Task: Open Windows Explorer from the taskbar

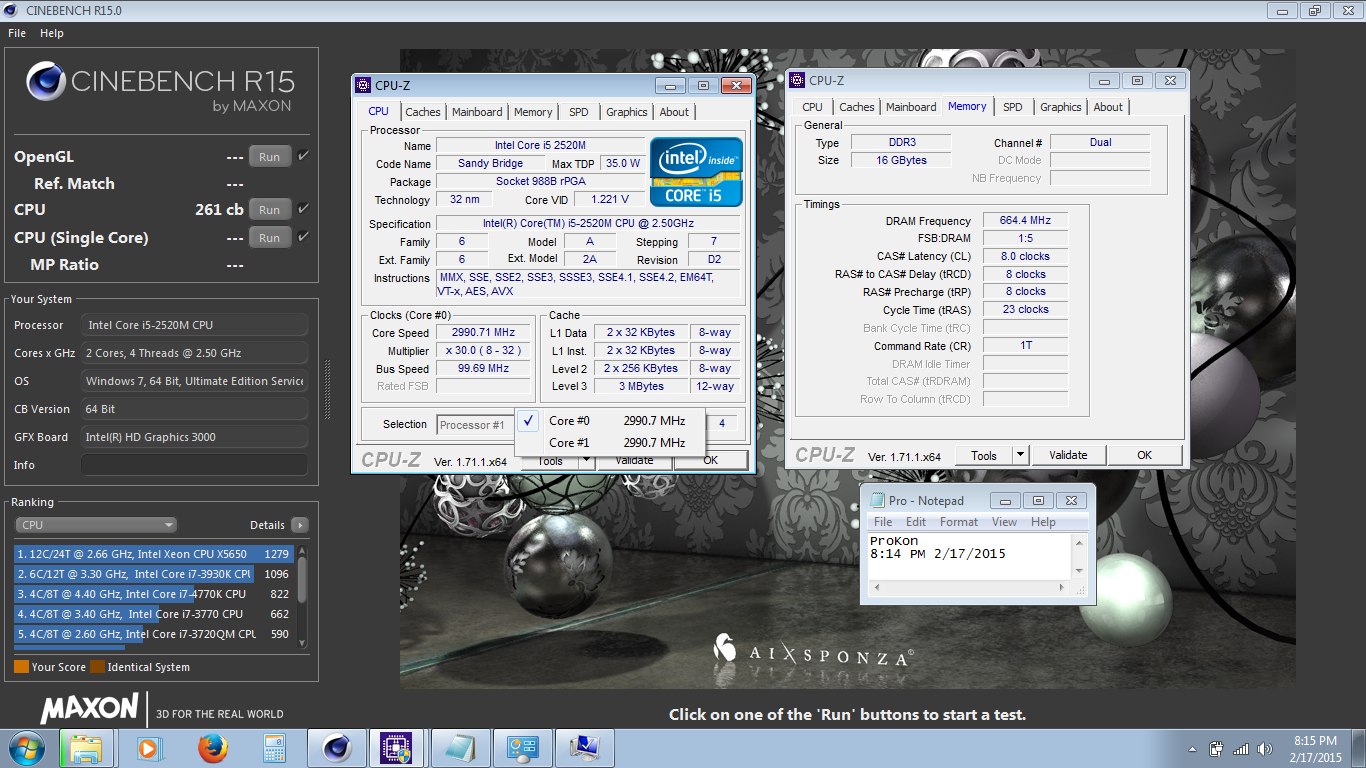Action: click(86, 748)
